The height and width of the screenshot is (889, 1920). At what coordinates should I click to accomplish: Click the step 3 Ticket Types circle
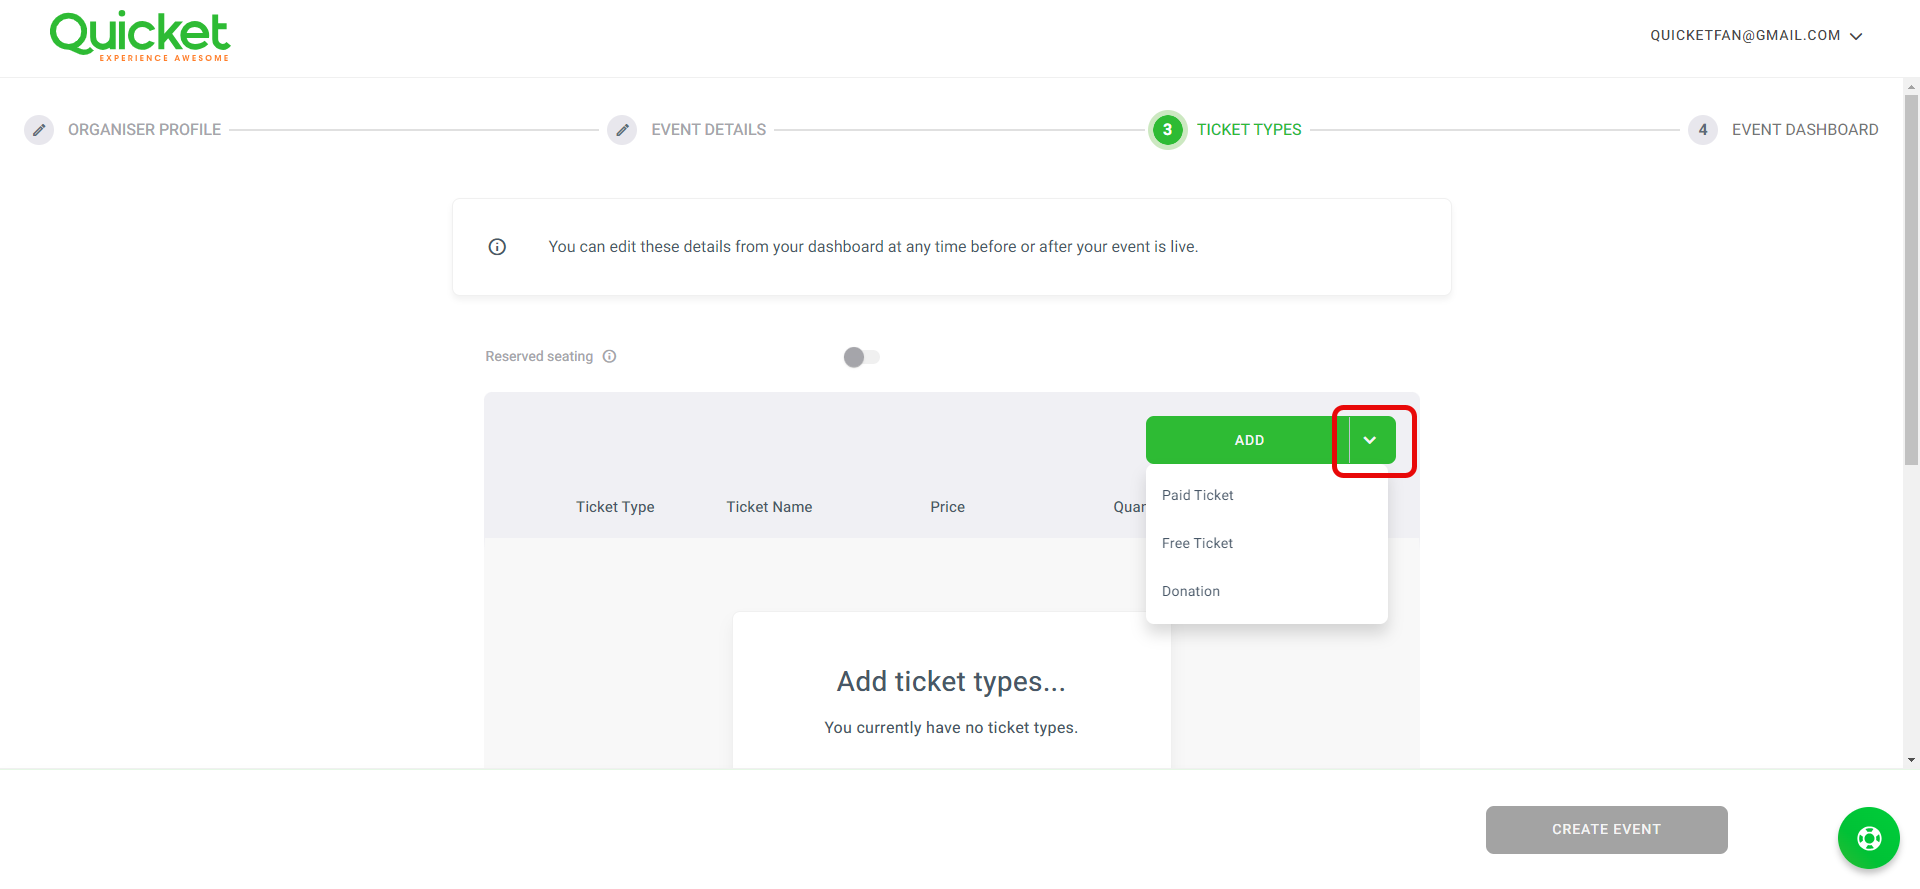tap(1167, 130)
